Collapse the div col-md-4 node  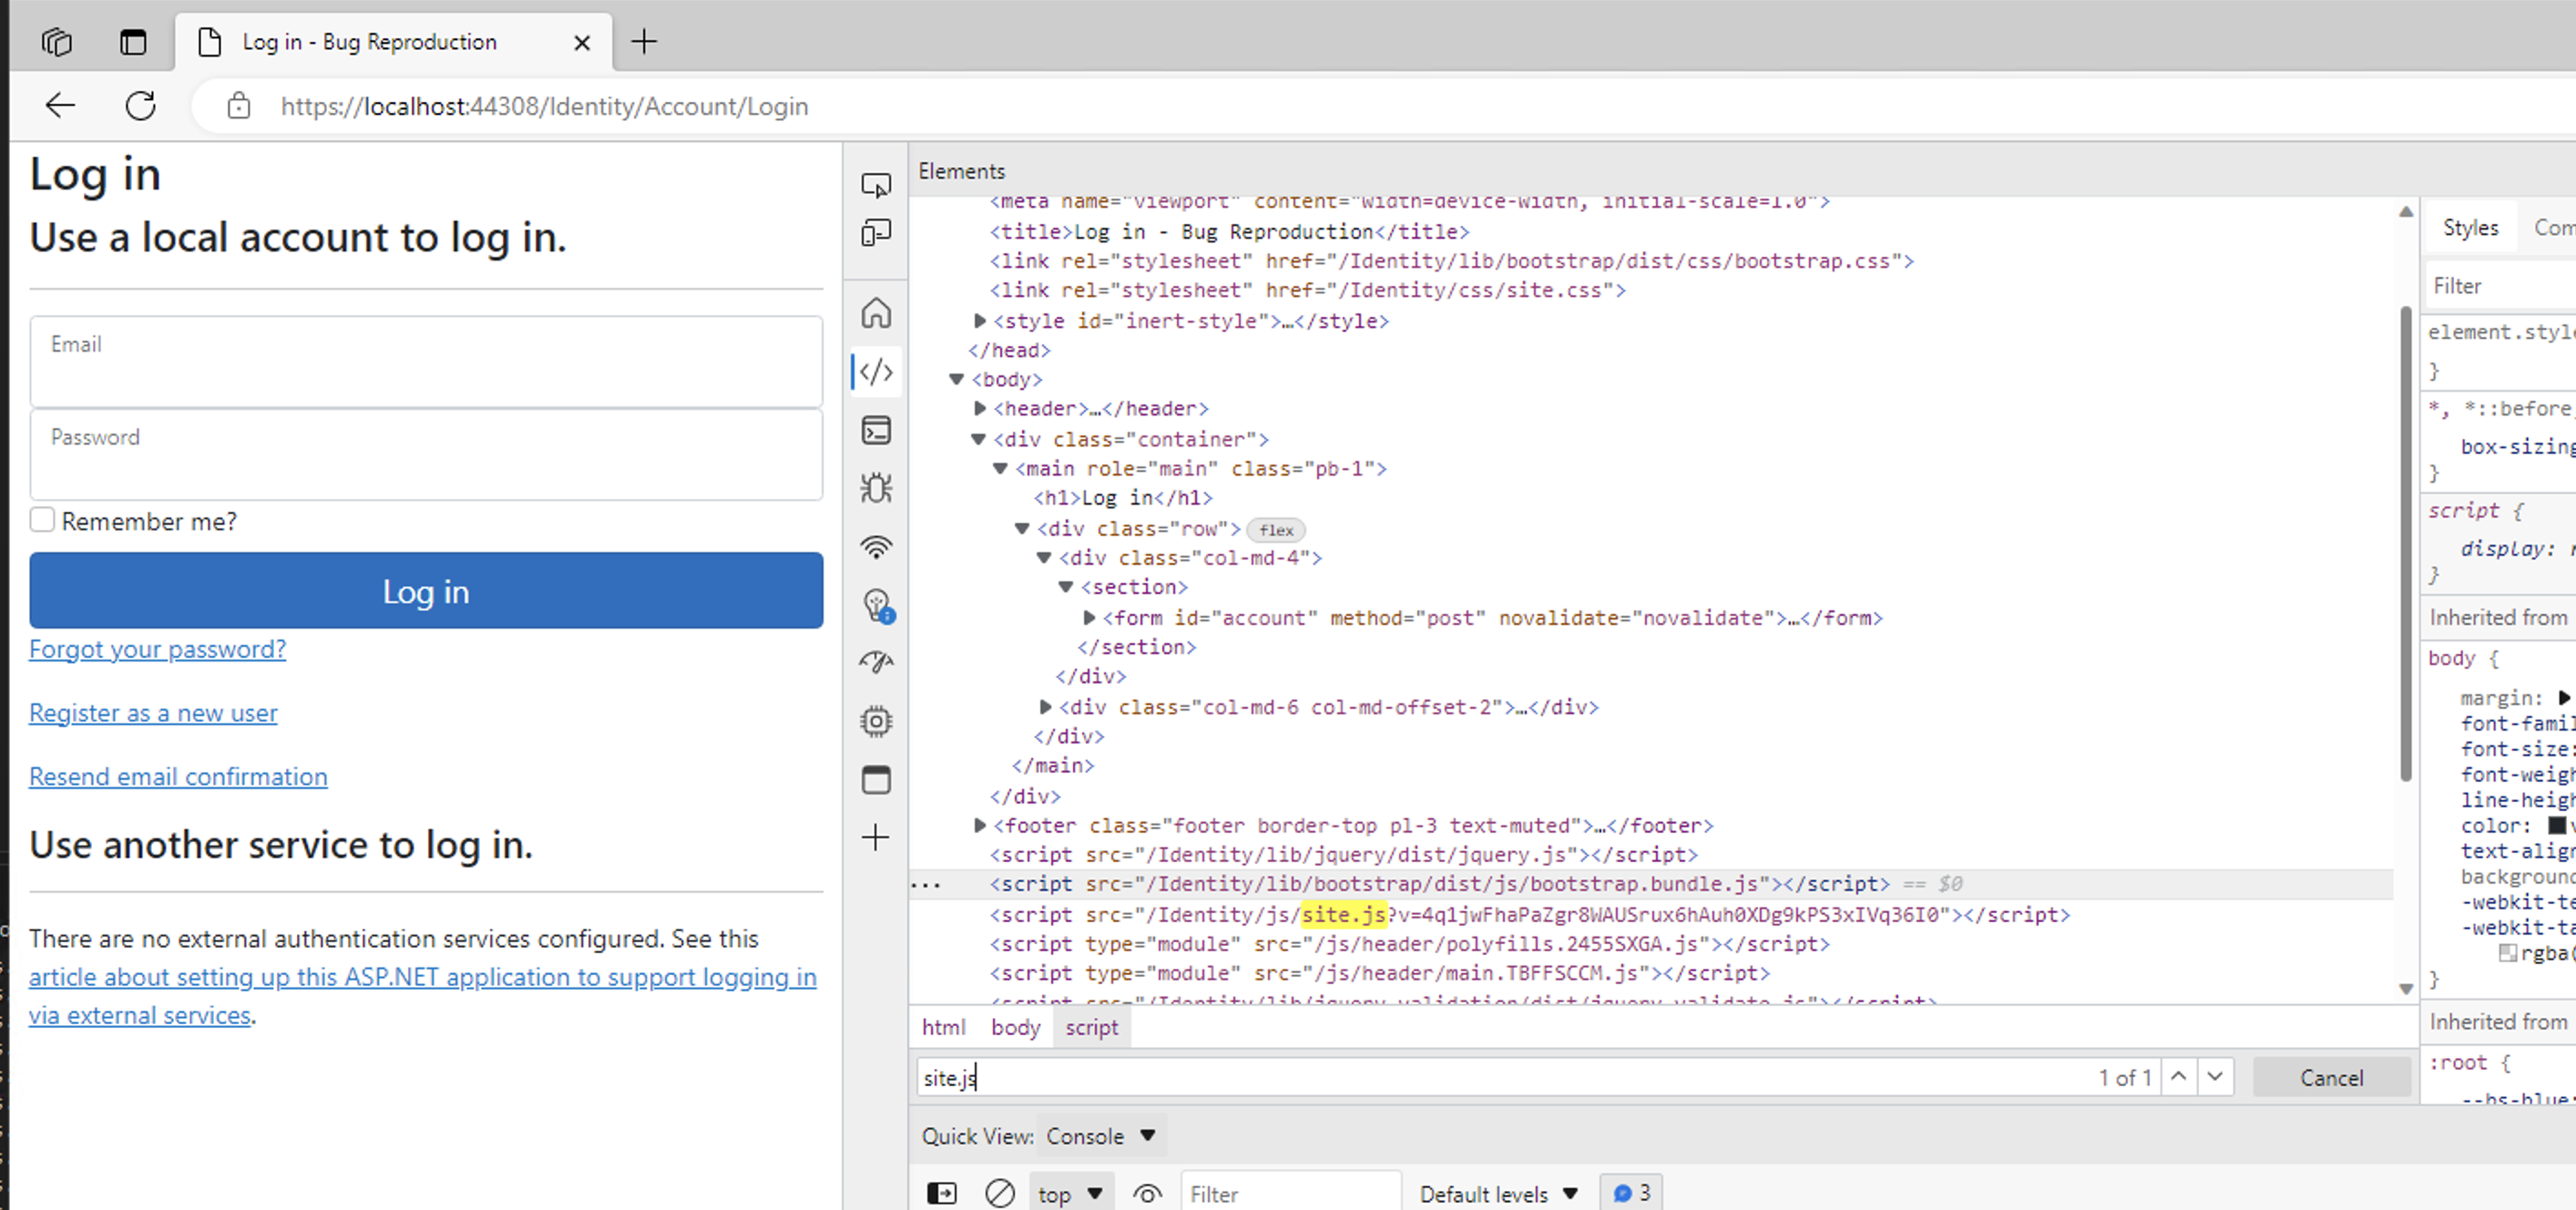[1044, 557]
